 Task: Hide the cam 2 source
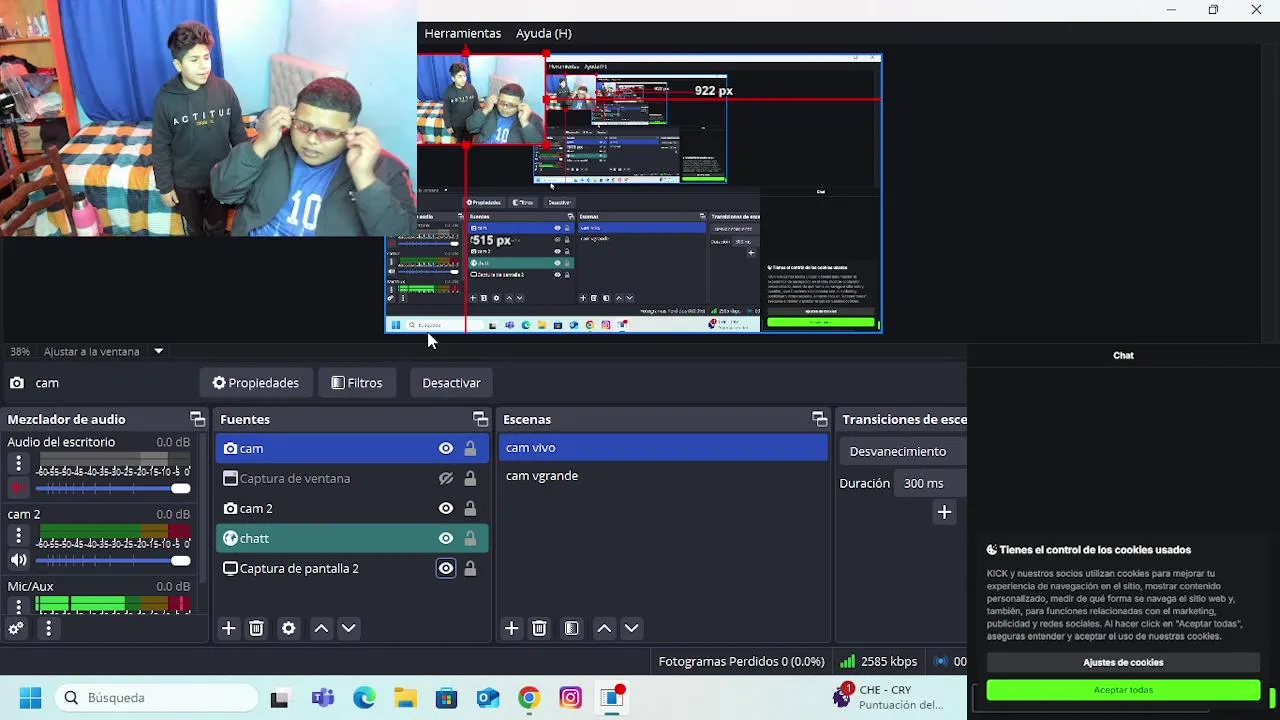(446, 508)
